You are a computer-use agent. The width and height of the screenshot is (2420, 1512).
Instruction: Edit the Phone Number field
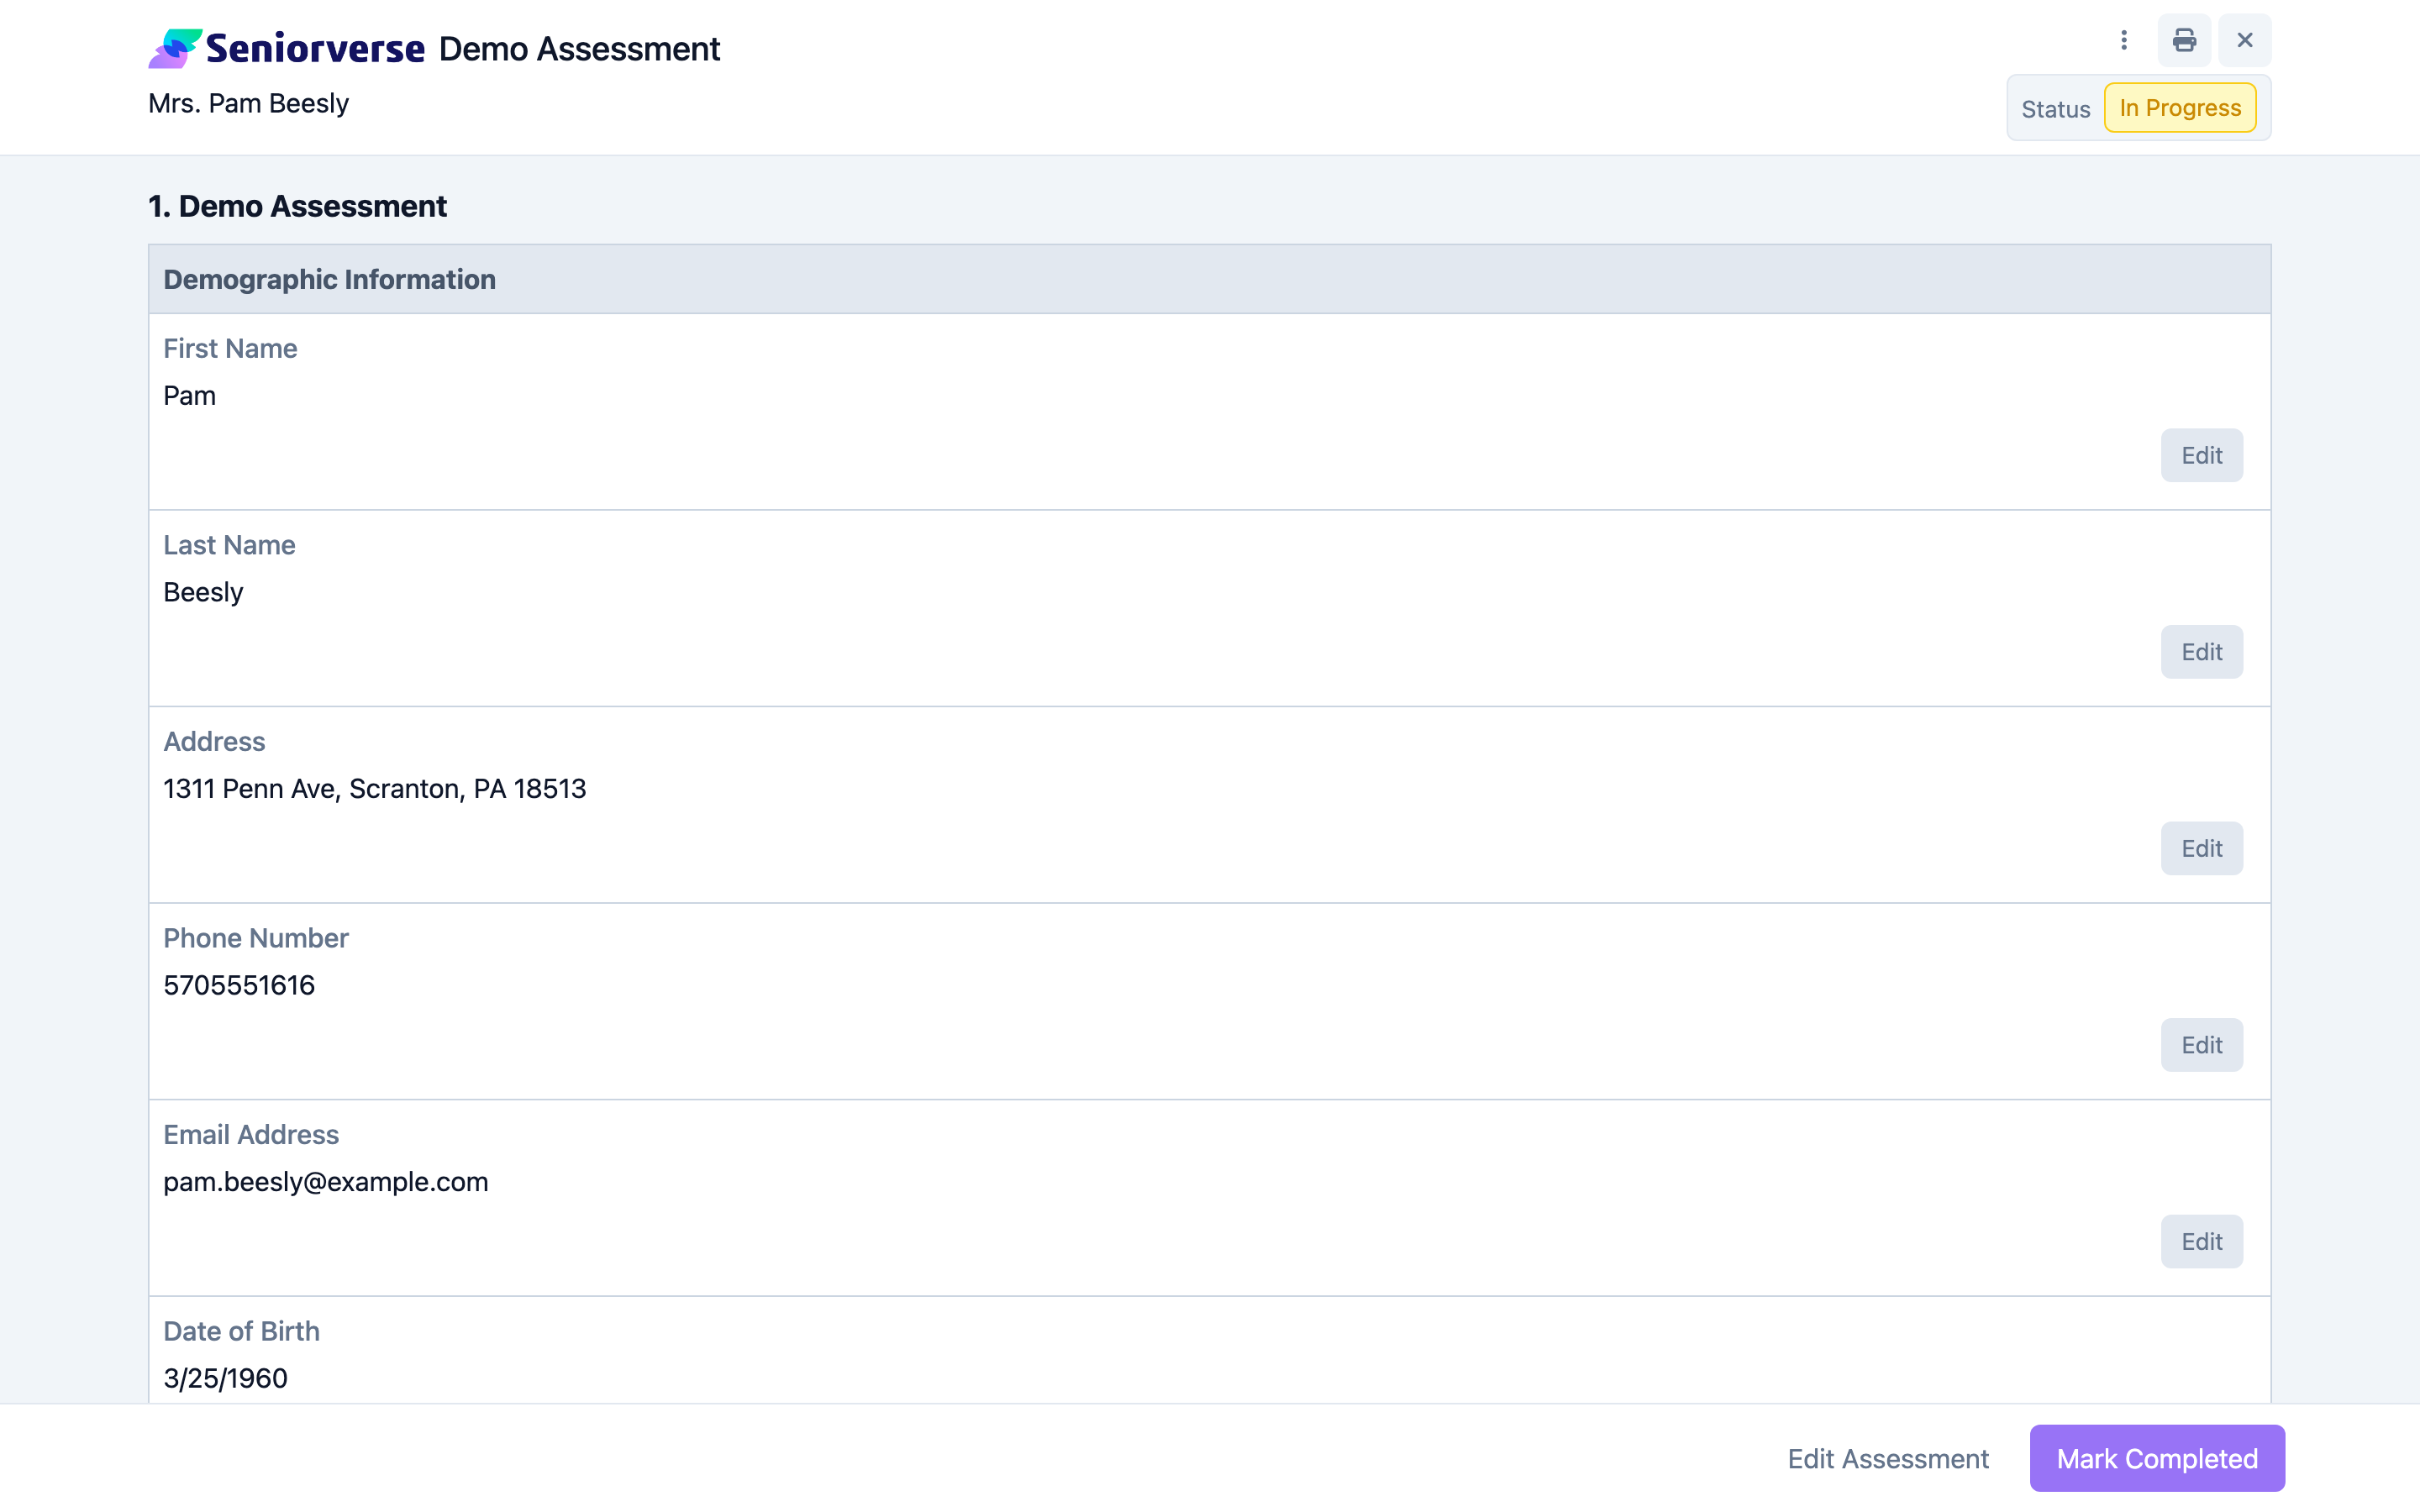[x=2202, y=1045]
